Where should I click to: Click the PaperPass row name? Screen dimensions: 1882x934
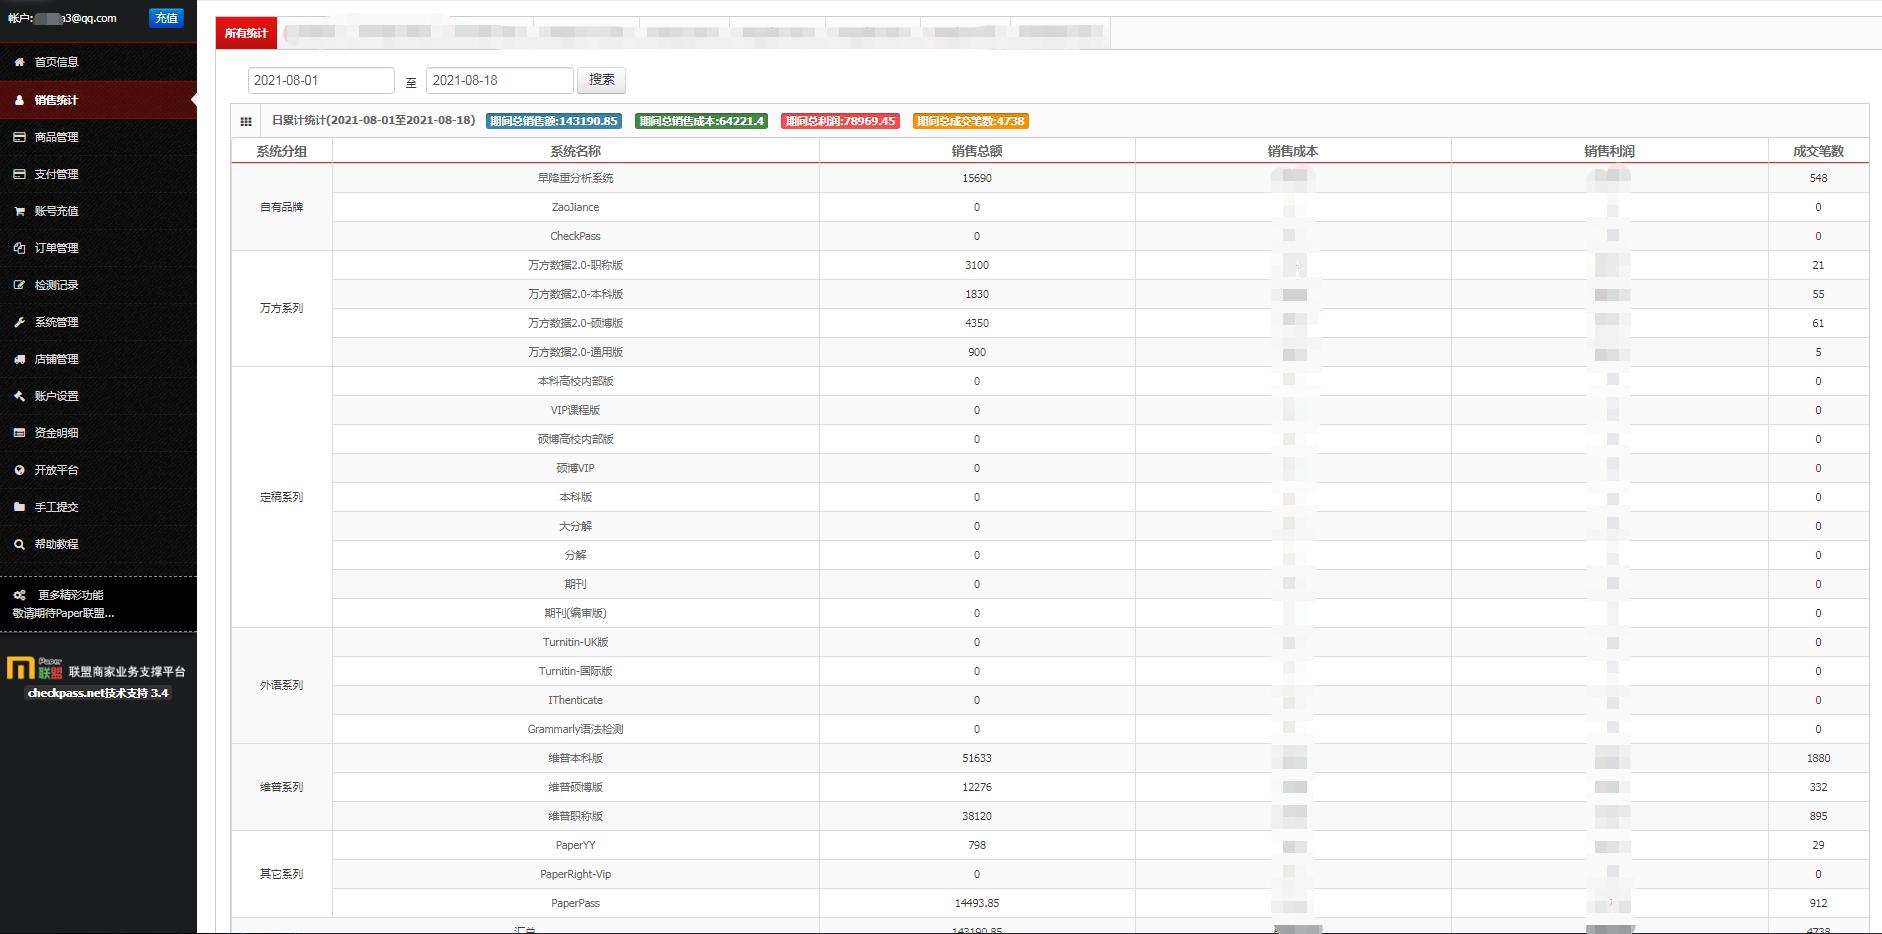tap(576, 903)
